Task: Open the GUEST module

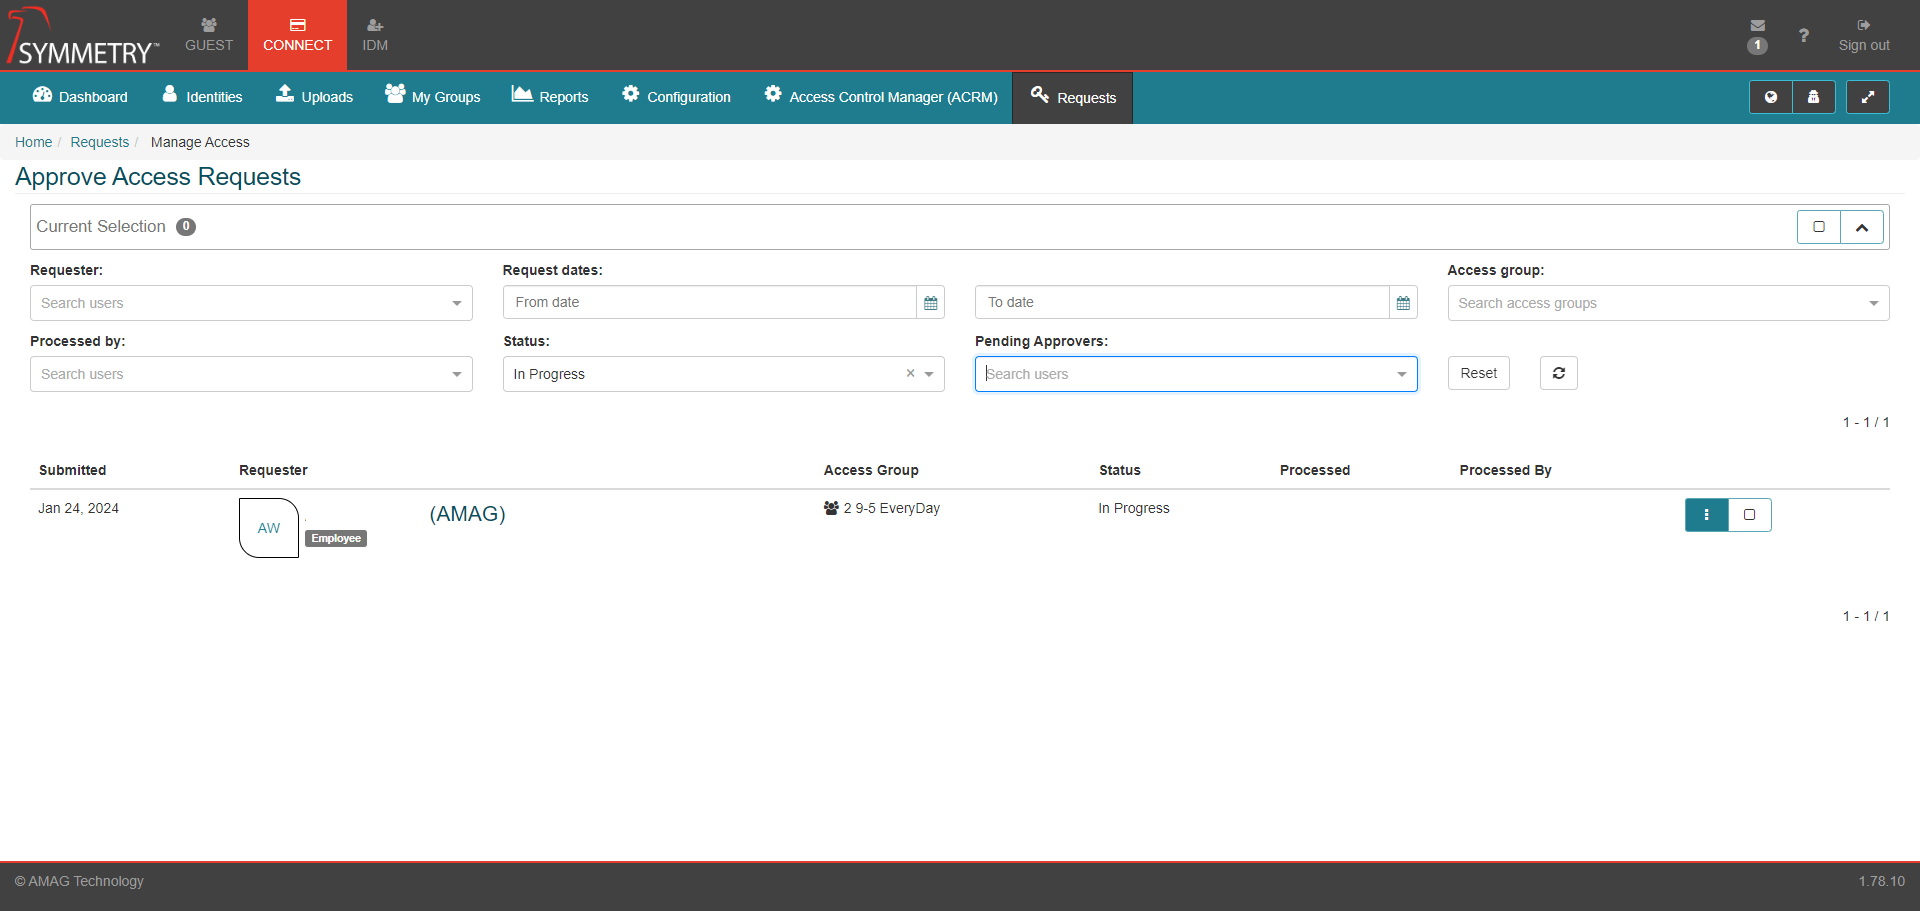Action: 208,35
